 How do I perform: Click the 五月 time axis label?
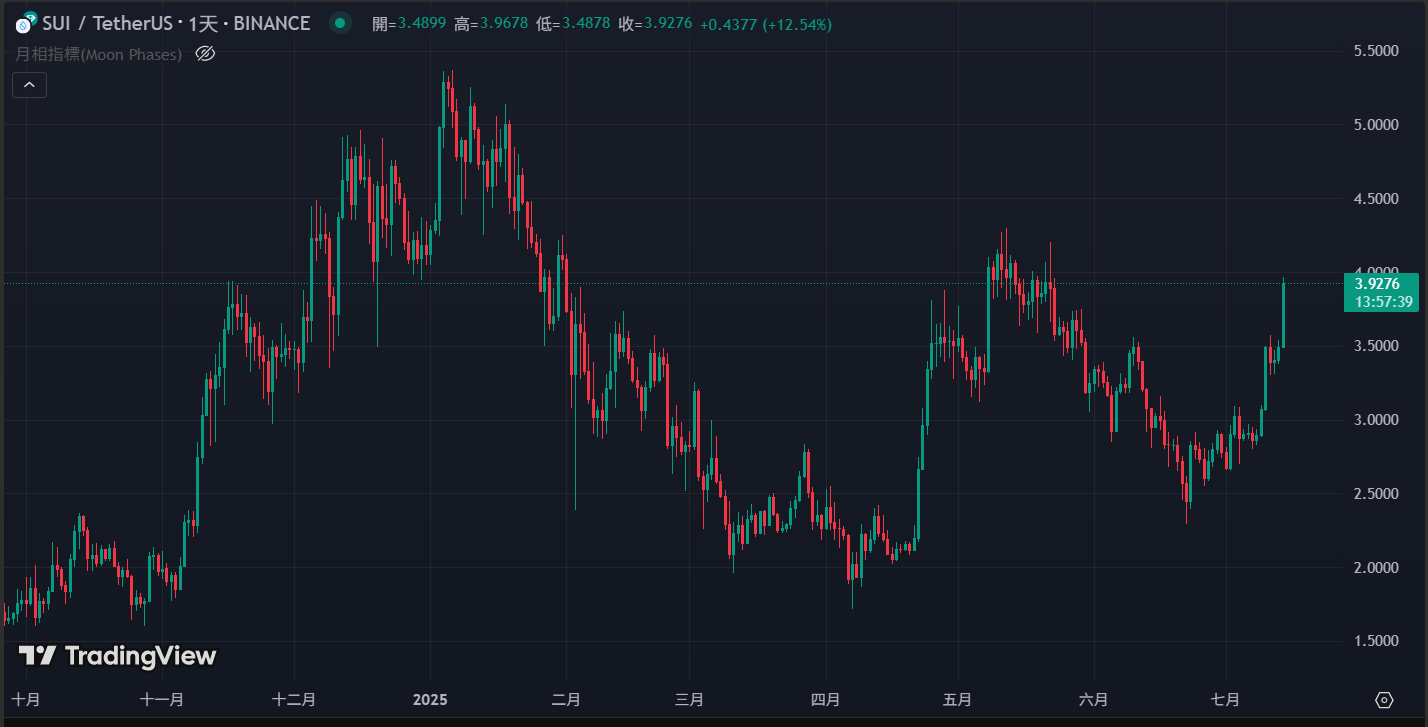958,699
